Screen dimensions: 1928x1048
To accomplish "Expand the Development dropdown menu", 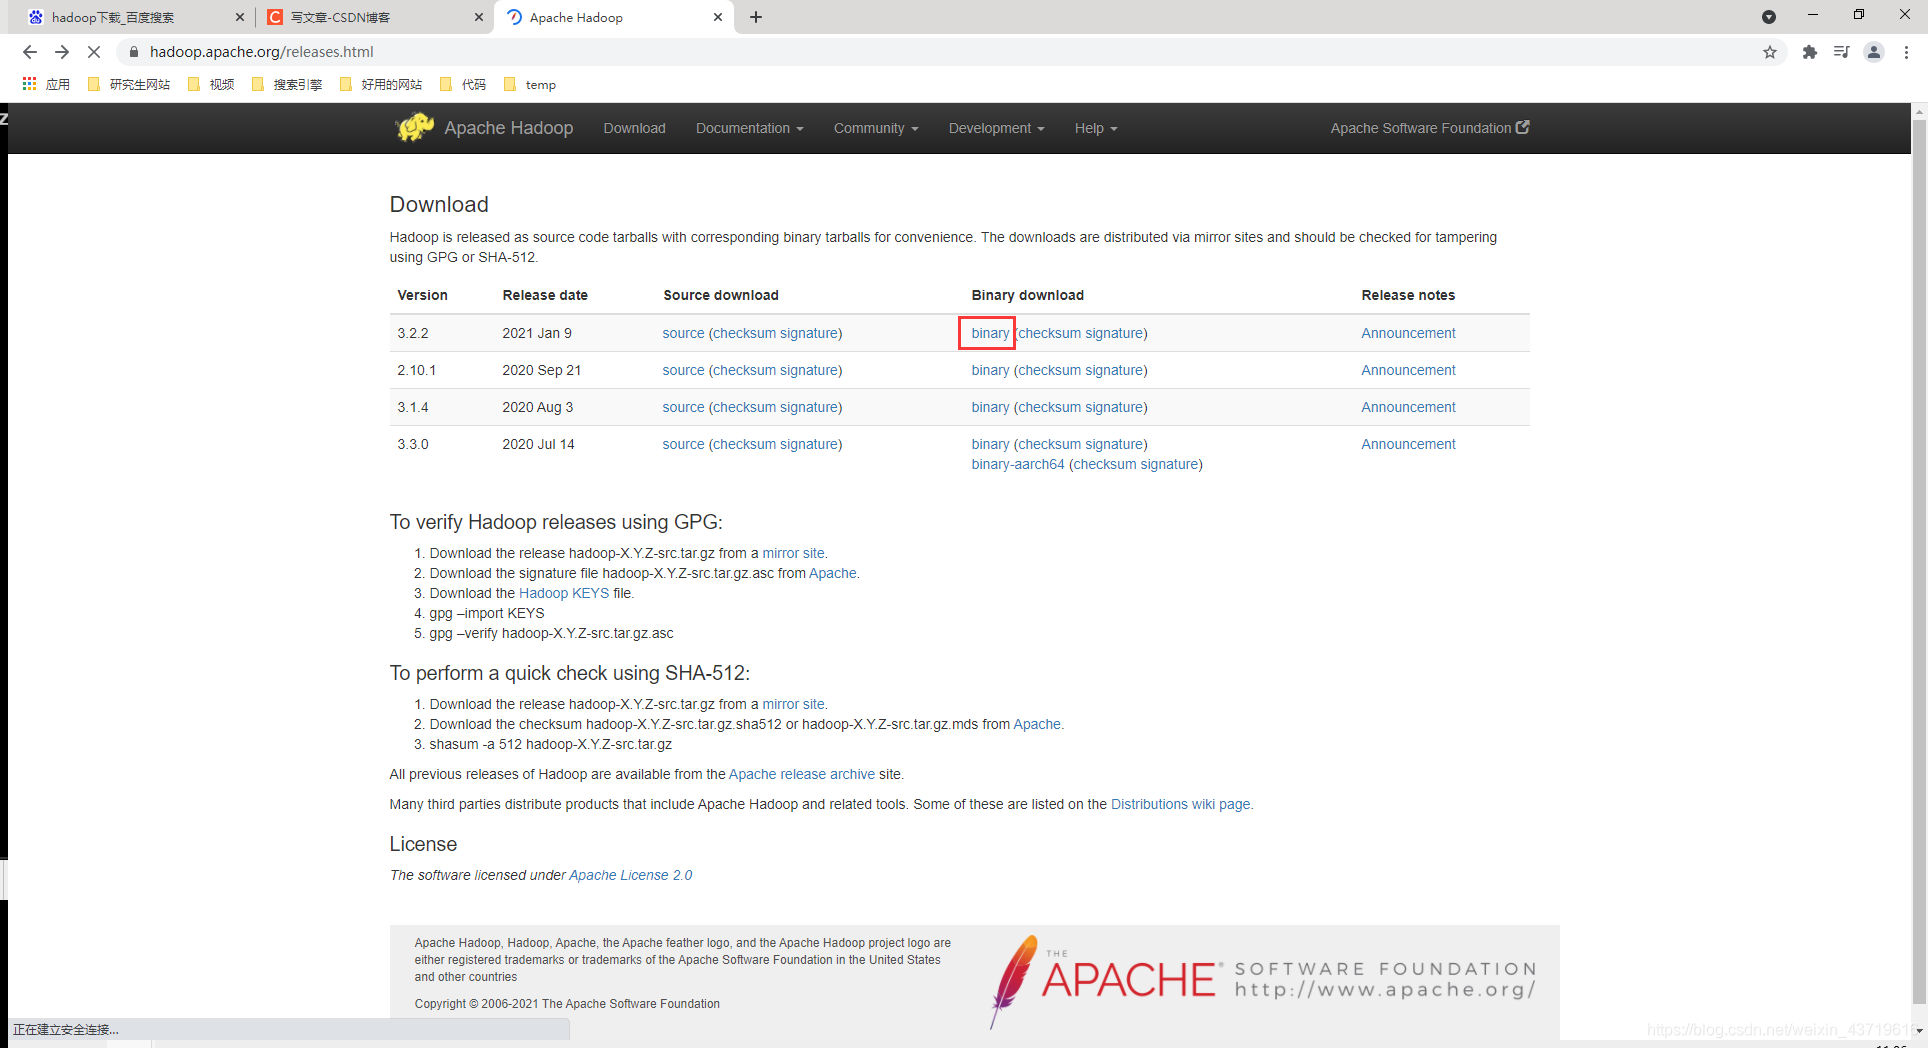I will tap(996, 128).
